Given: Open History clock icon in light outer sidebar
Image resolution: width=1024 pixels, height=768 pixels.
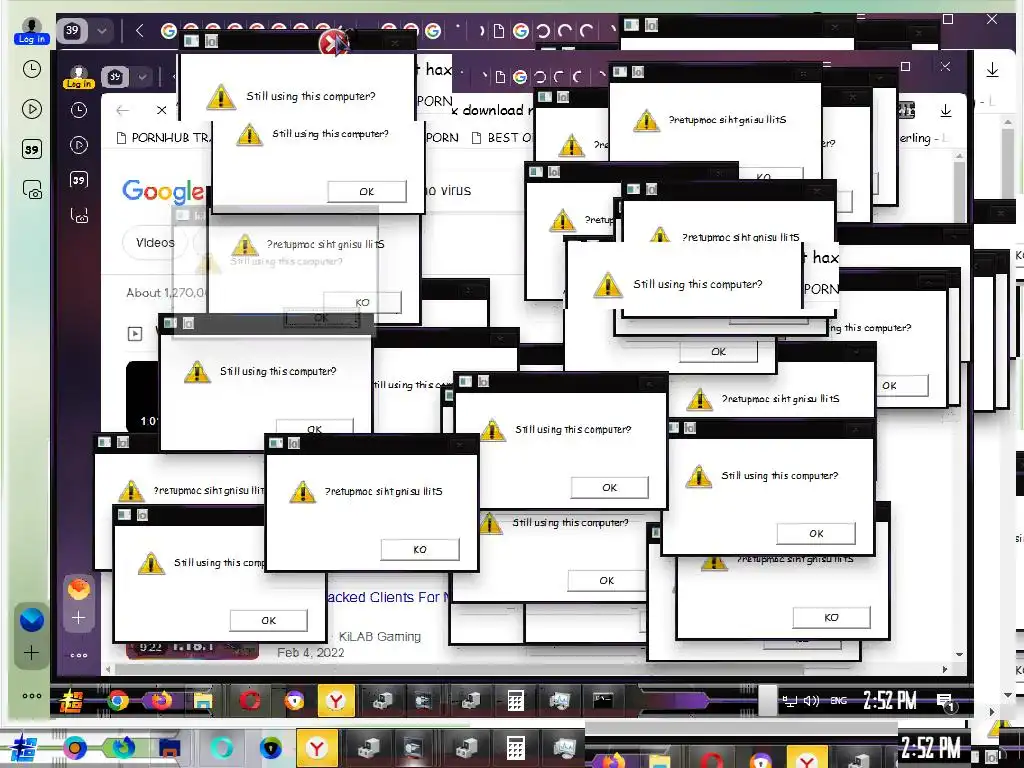Looking at the screenshot, I should (x=31, y=69).
